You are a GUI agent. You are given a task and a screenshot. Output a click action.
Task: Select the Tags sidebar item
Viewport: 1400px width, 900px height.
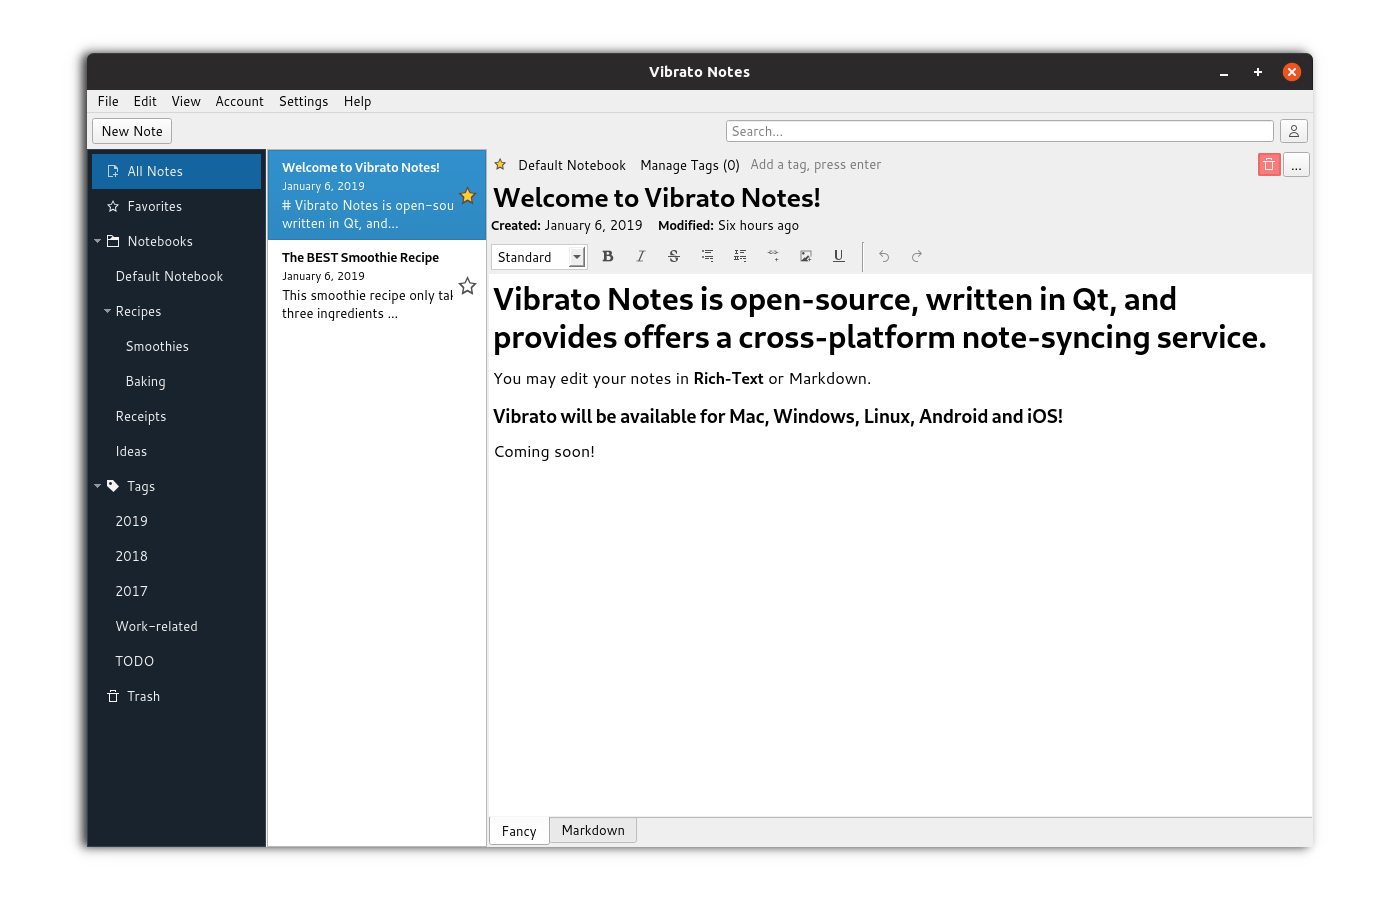(x=141, y=486)
